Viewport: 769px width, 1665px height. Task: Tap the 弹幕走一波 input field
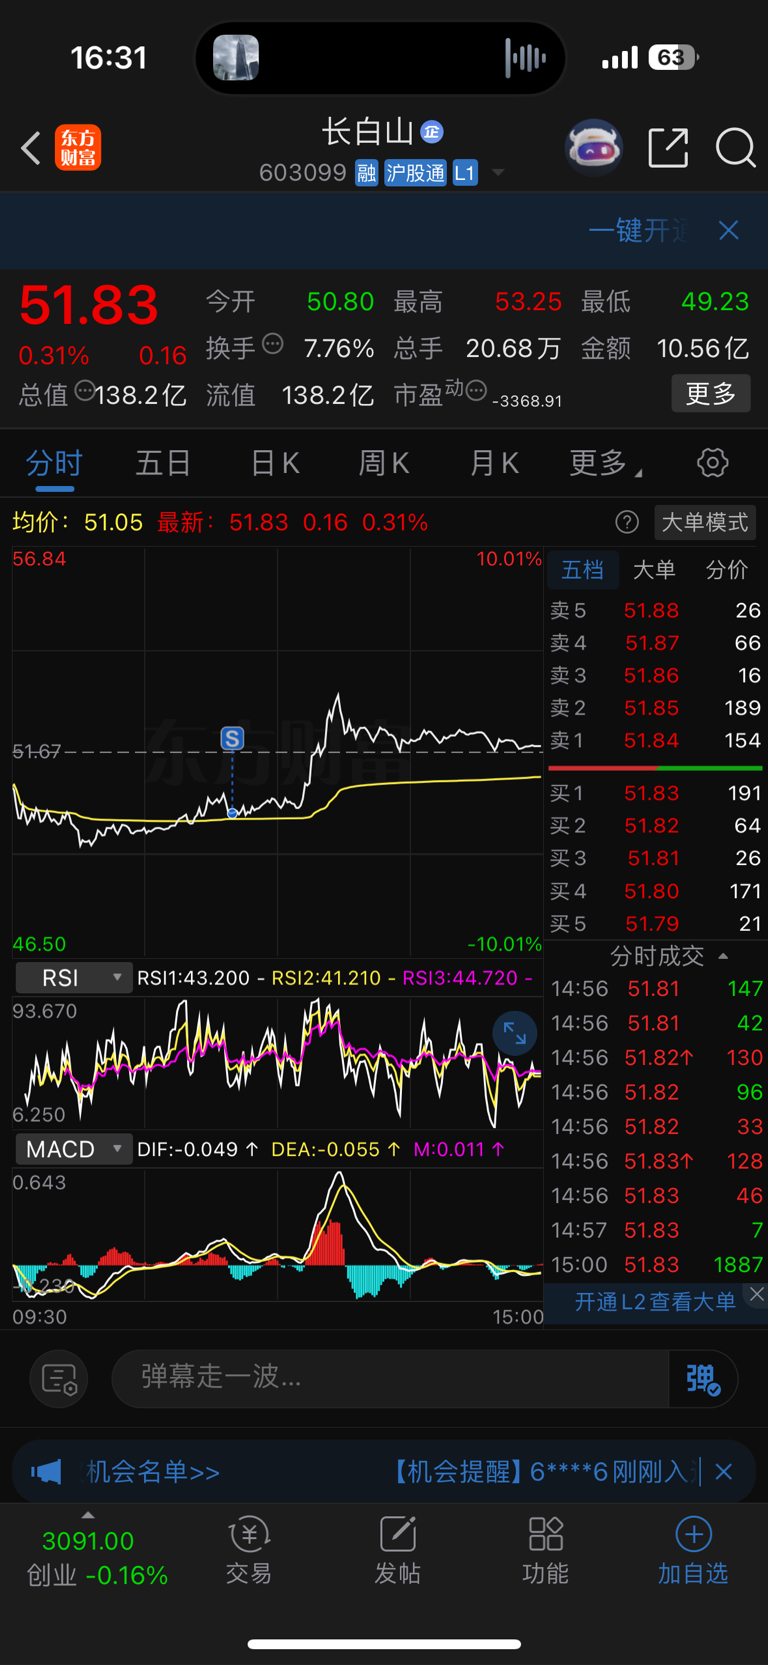[x=390, y=1377]
